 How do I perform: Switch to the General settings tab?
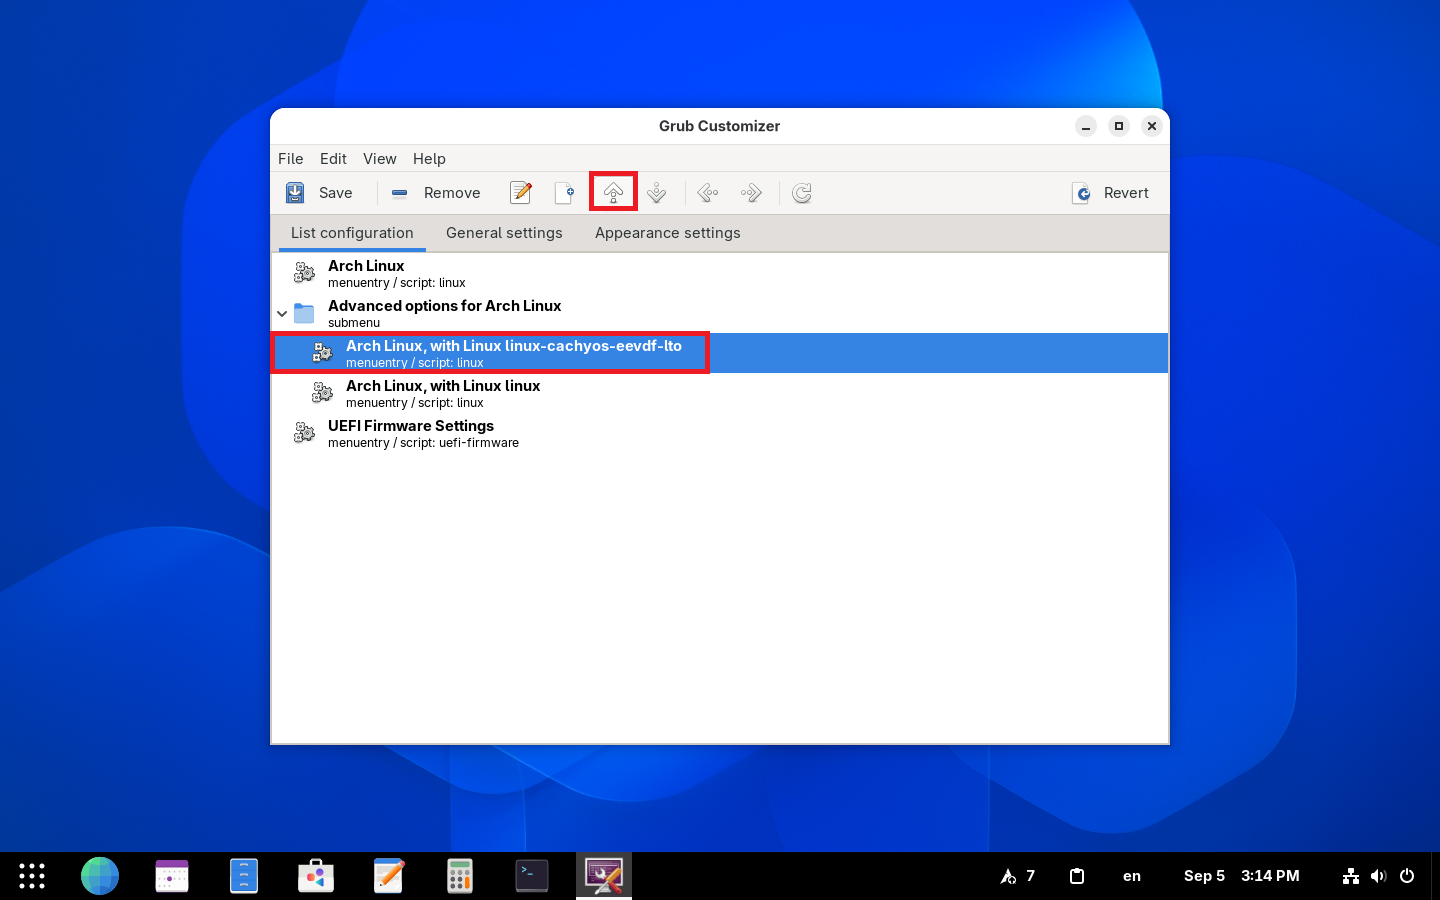point(504,233)
